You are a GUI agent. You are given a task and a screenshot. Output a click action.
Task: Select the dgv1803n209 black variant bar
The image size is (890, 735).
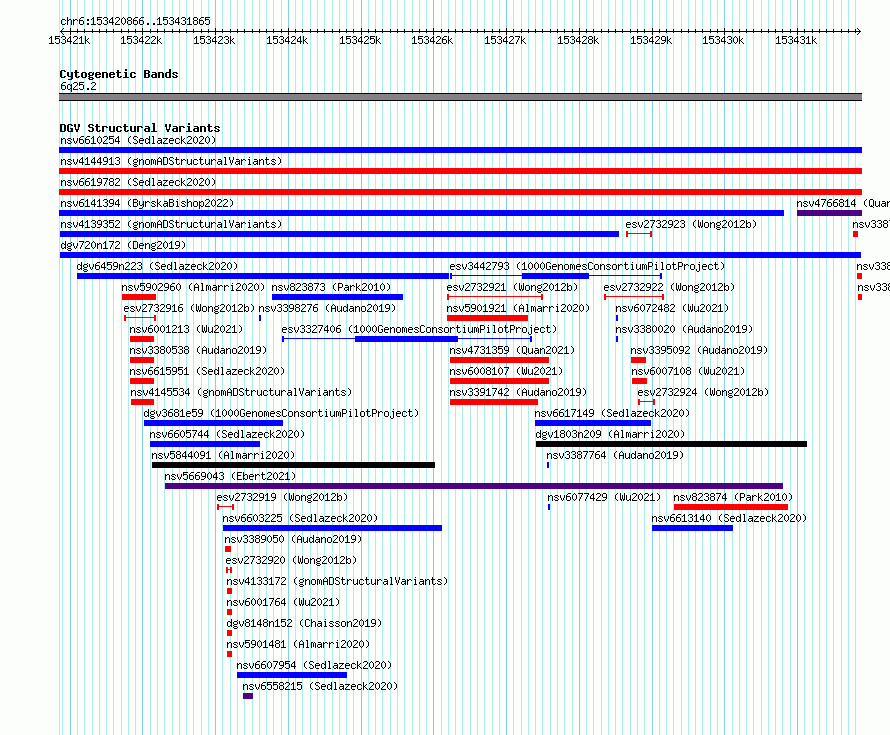671,444
